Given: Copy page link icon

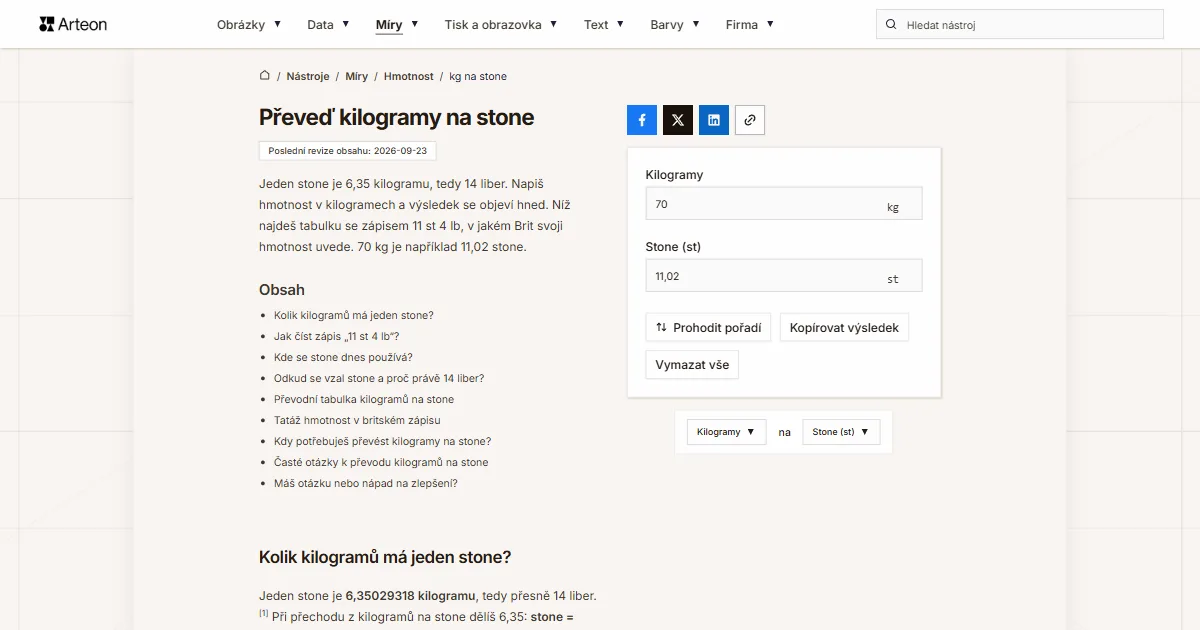Looking at the screenshot, I should pos(750,120).
